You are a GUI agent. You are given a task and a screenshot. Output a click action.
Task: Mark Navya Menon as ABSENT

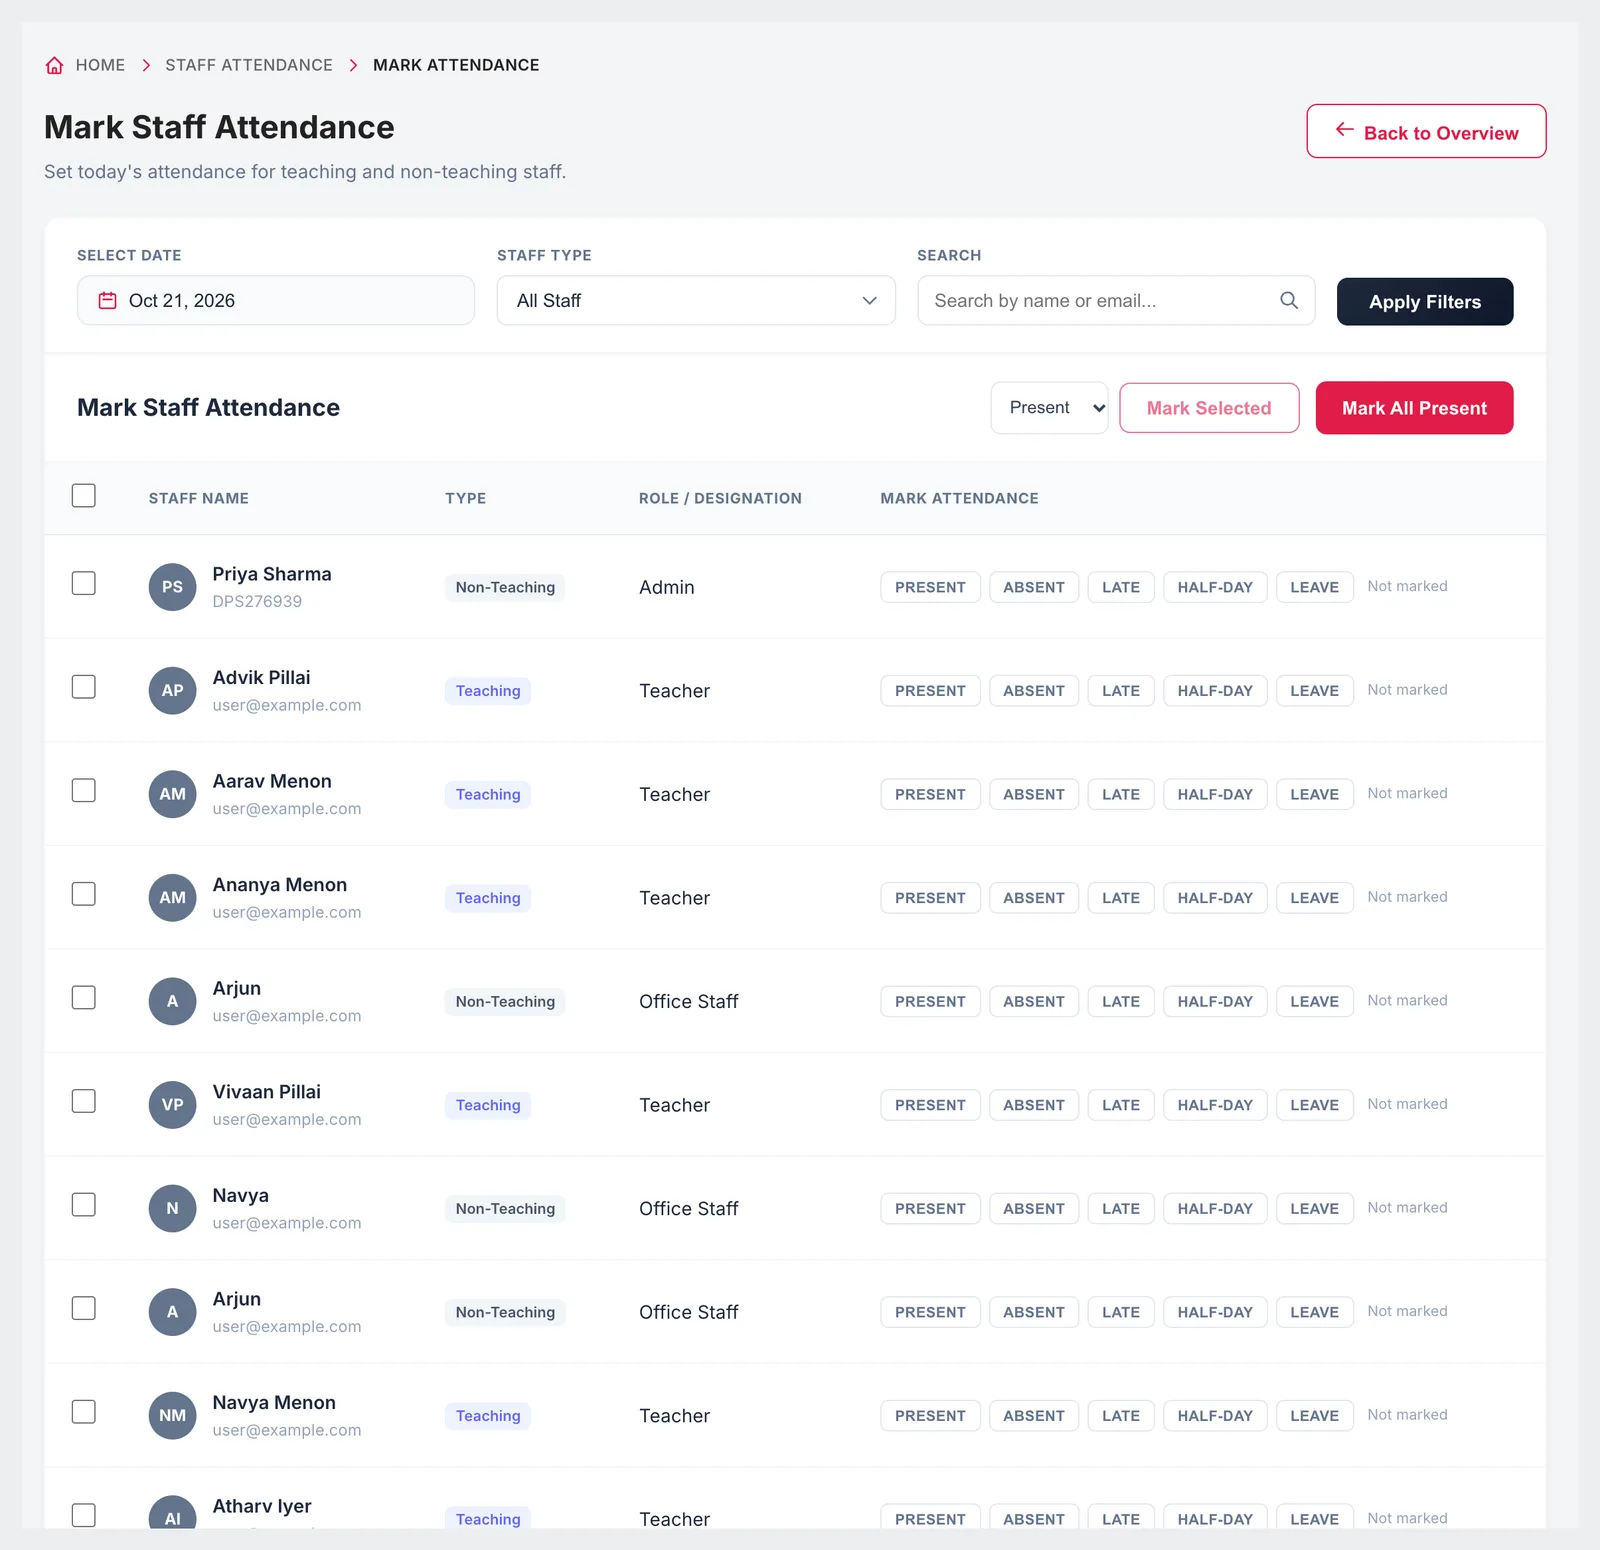tap(1034, 1416)
